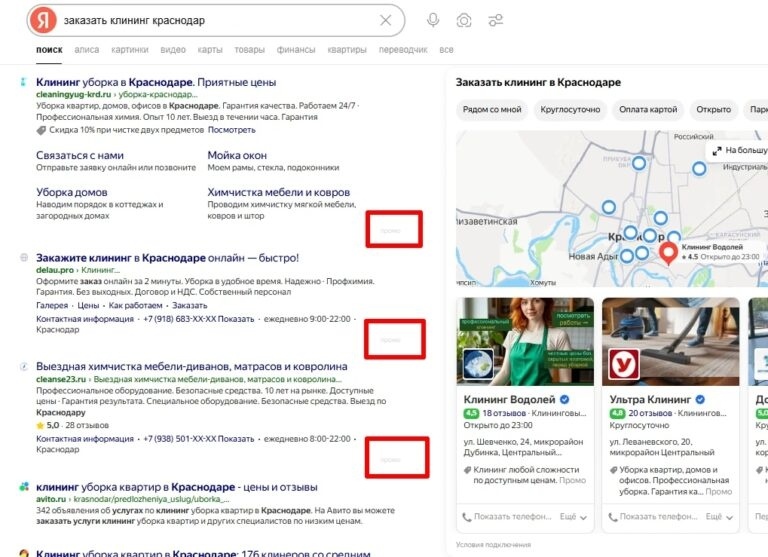Image resolution: width=768 pixels, height=557 pixels.
Task: Click the verified badge beside 'Ультра Клининг'
Action: click(700, 399)
